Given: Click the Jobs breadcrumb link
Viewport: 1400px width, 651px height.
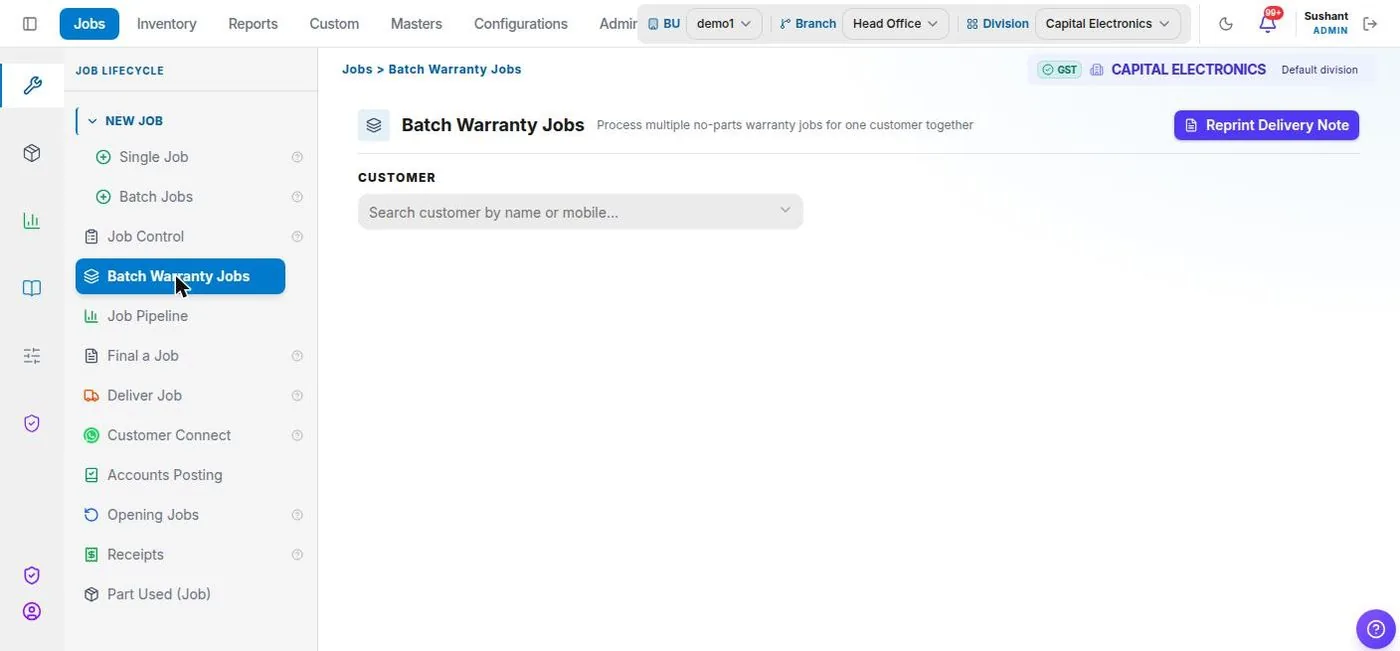Looking at the screenshot, I should click(357, 69).
